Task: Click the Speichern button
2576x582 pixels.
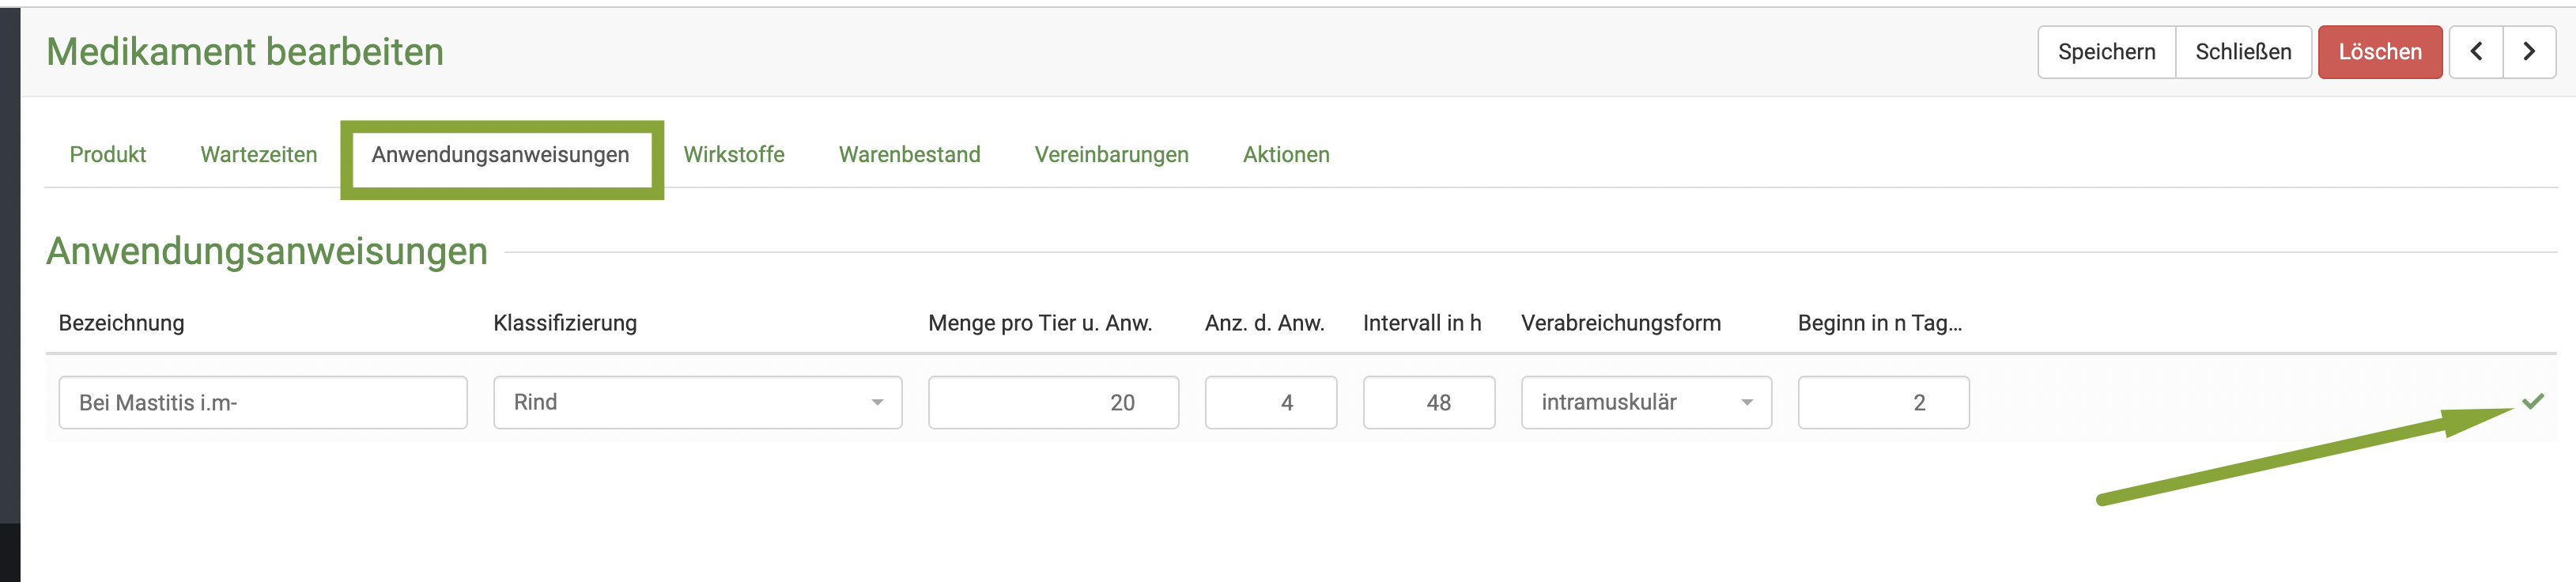Action: click(2106, 52)
